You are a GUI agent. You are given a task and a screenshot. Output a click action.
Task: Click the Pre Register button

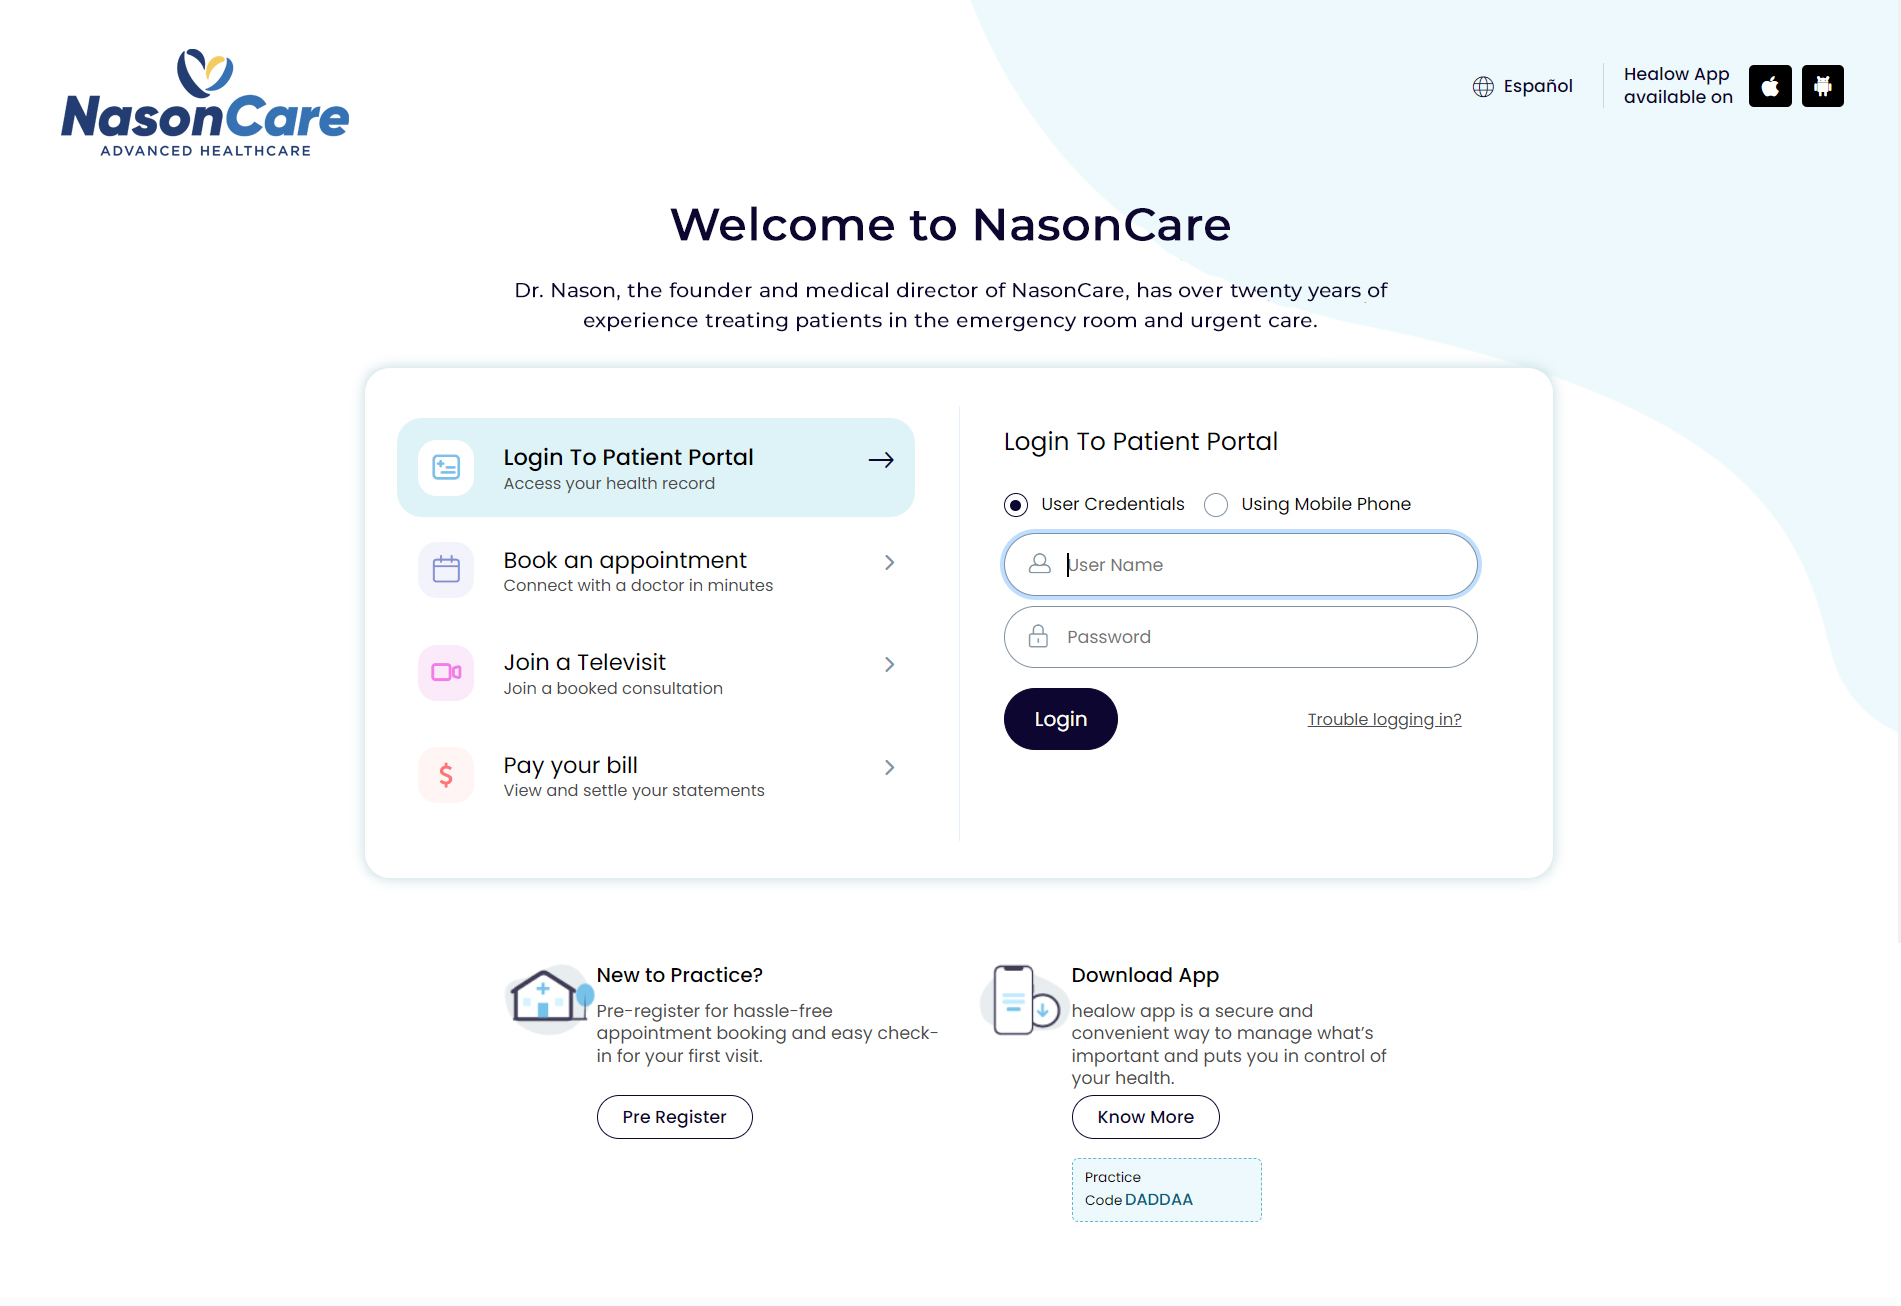[675, 1117]
